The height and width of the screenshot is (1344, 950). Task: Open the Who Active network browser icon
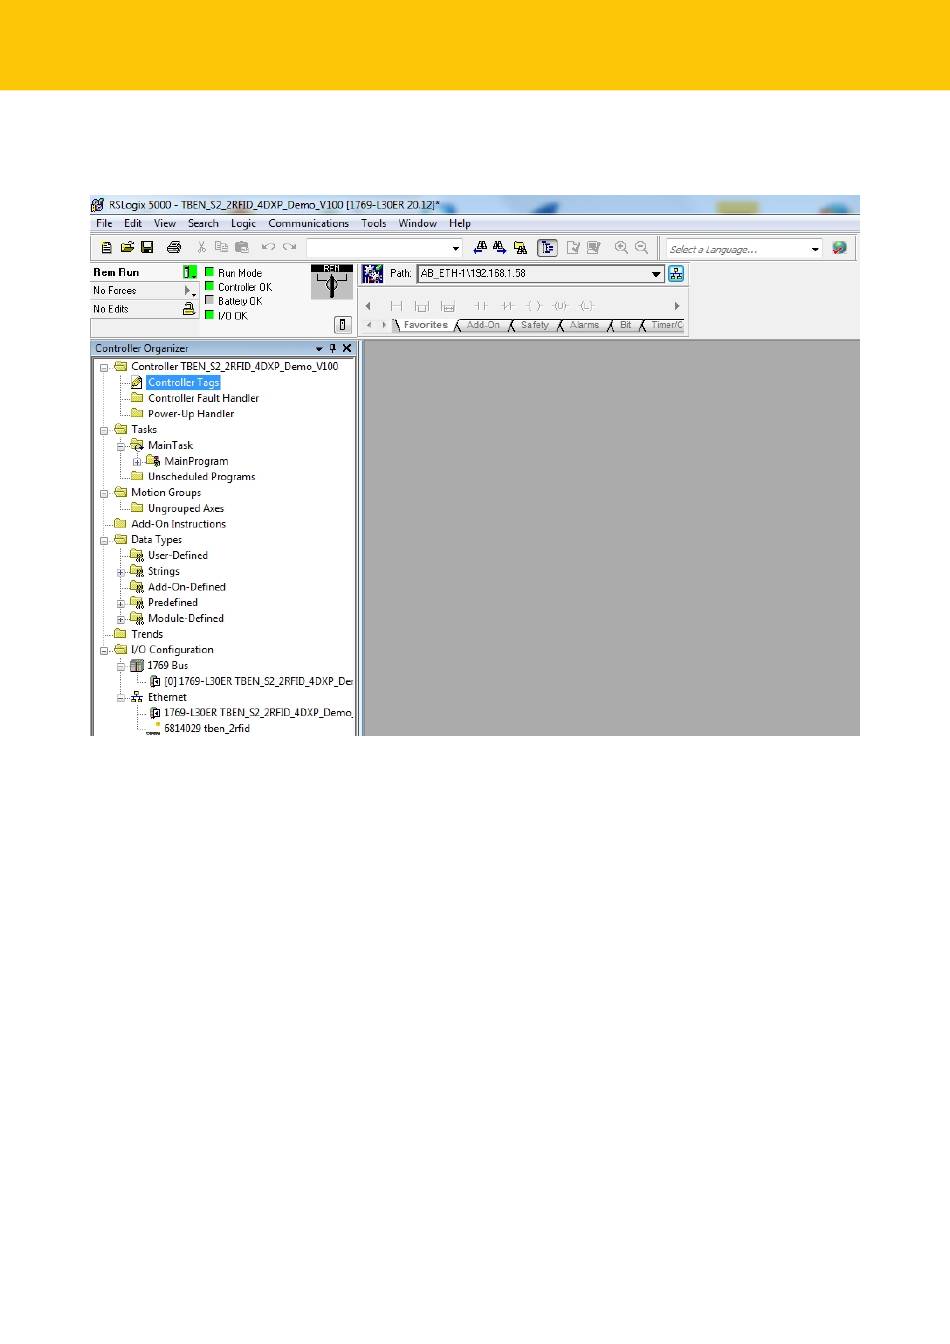[x=676, y=273]
